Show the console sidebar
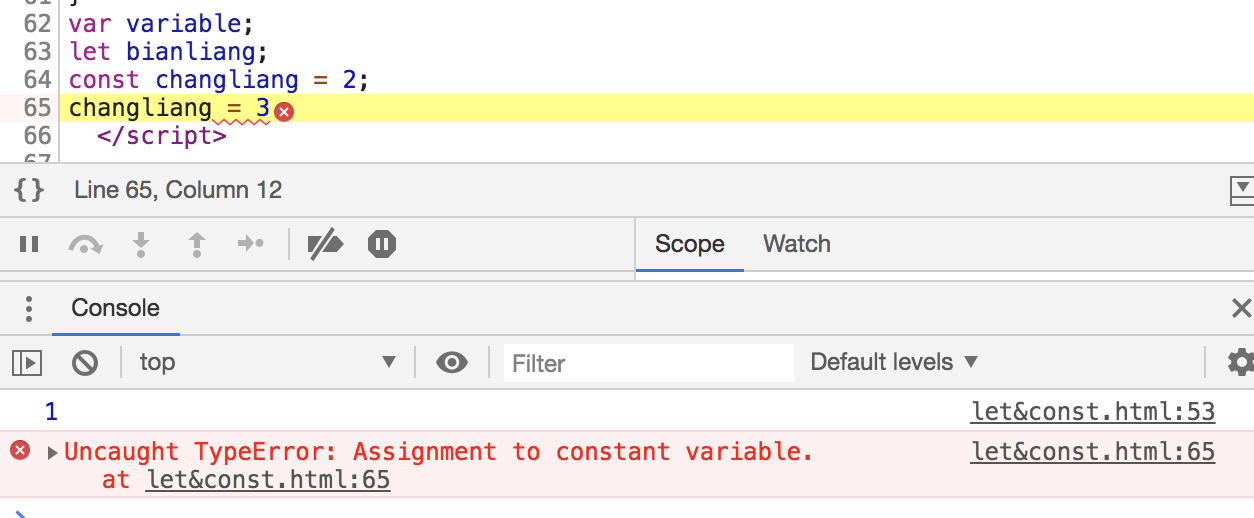The image size is (1254, 518). click(27, 362)
